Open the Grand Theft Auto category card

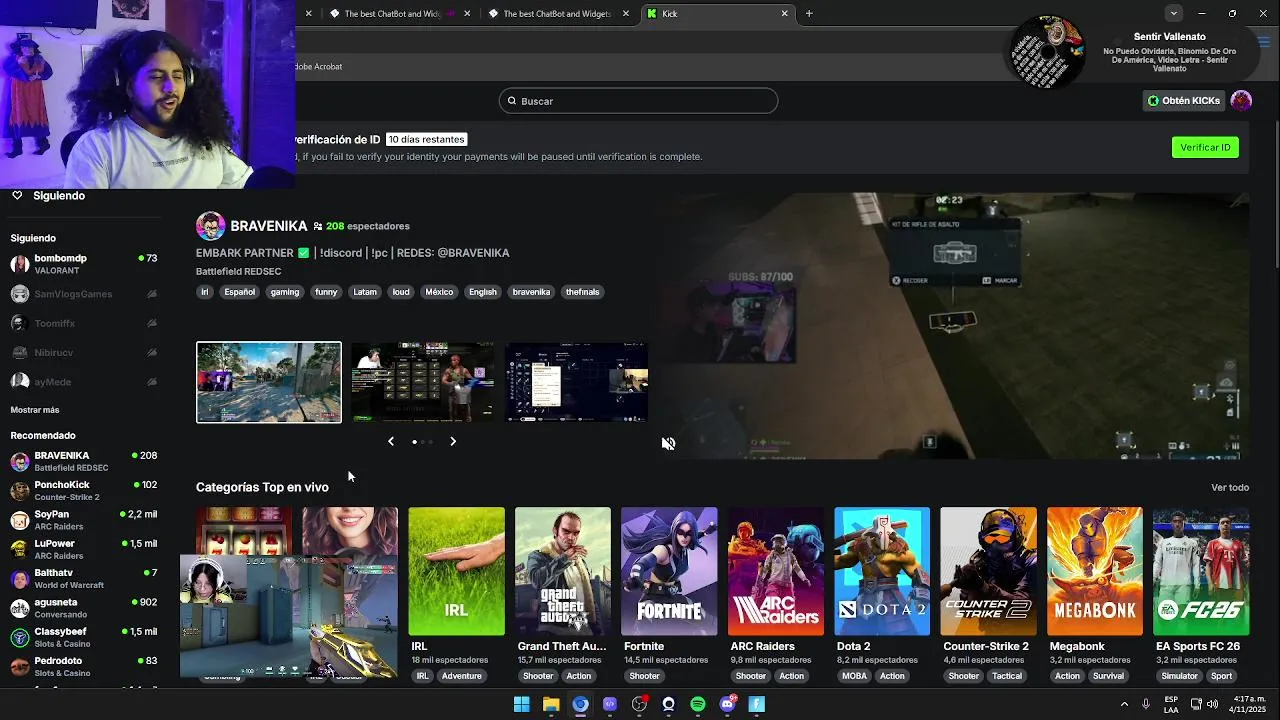563,571
